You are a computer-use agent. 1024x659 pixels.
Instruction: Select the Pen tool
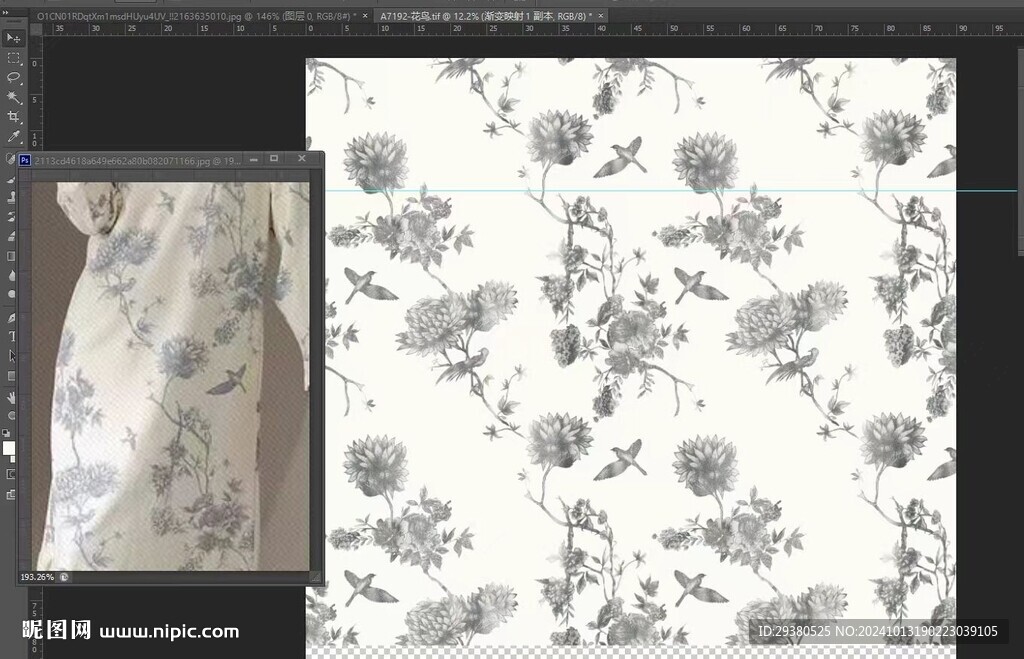click(10, 317)
